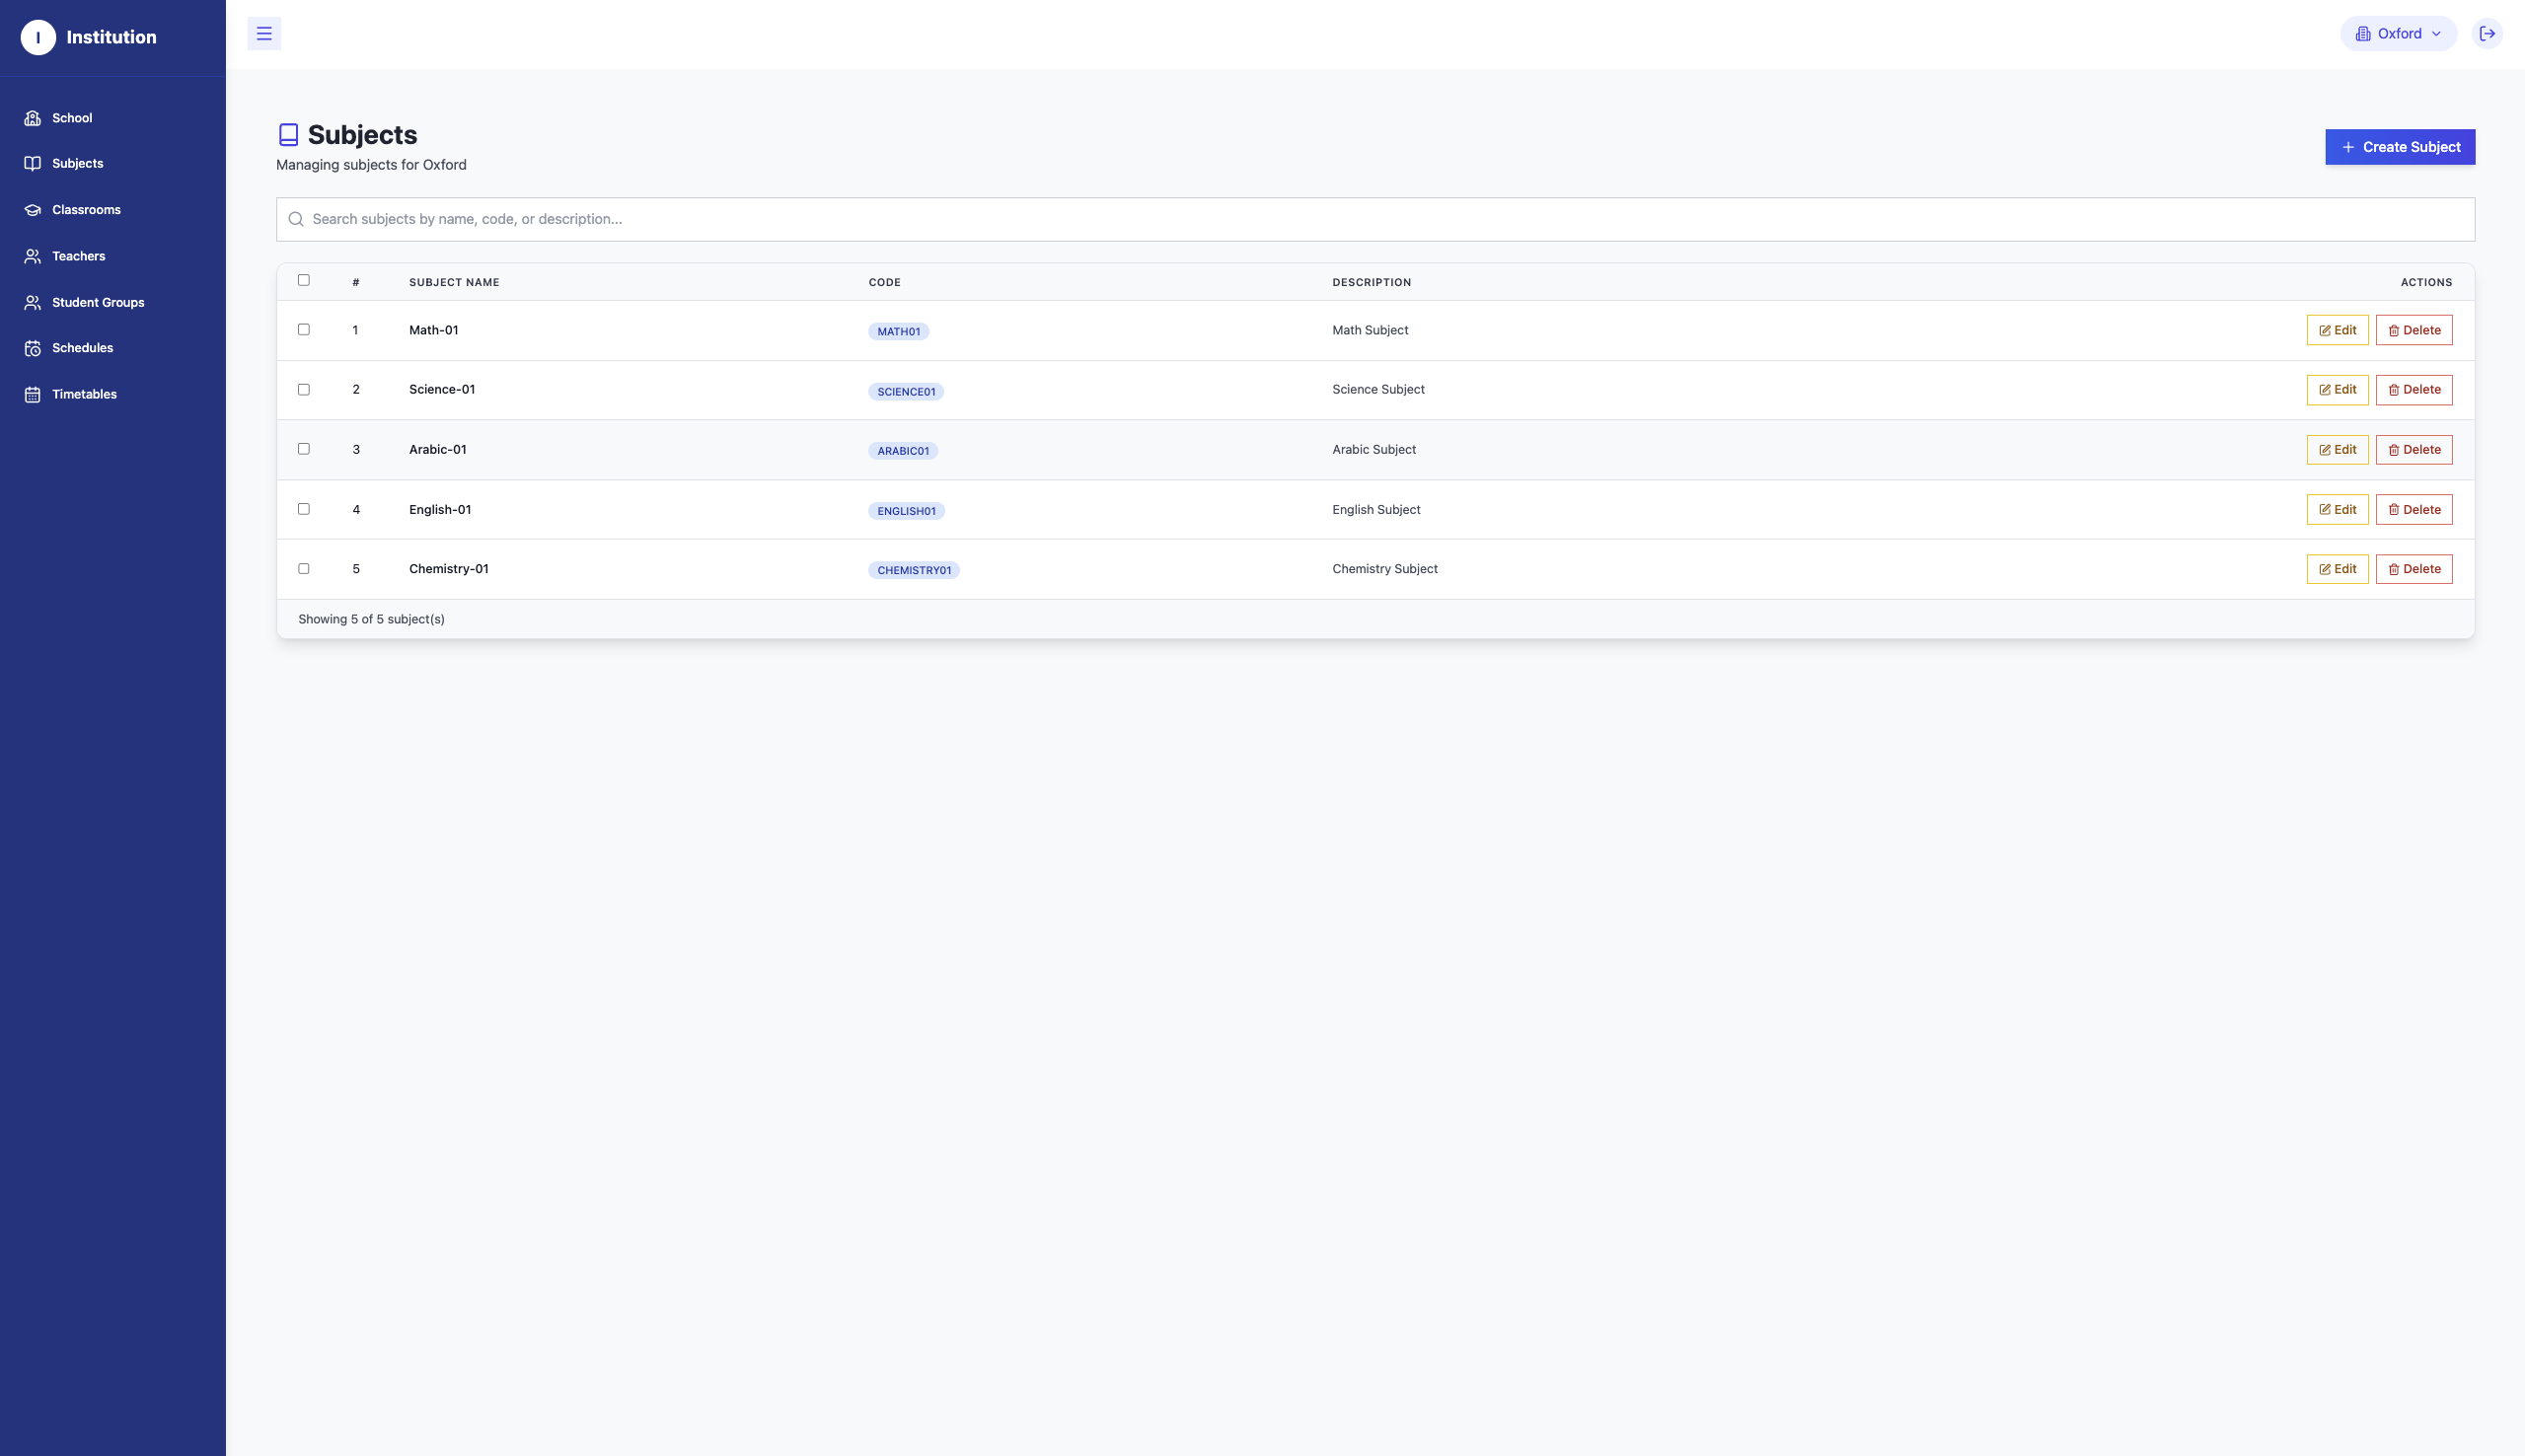
Task: Click the Create Subject button
Action: (x=2400, y=146)
